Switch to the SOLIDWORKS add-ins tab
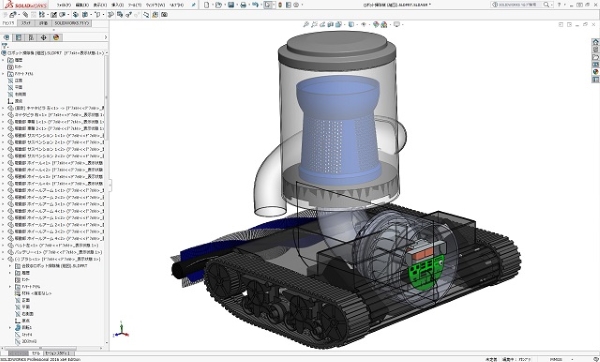The image size is (600, 362). pos(72,23)
